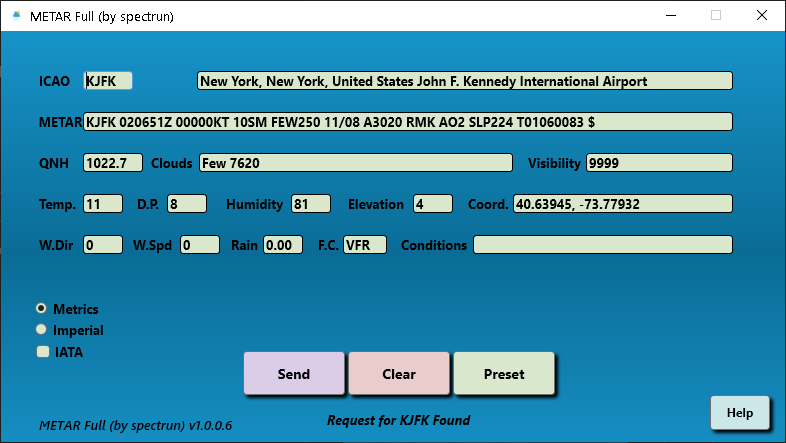This screenshot has width=786, height=443.
Task: Click the Elevation label
Action: pyautogui.click(x=375, y=204)
